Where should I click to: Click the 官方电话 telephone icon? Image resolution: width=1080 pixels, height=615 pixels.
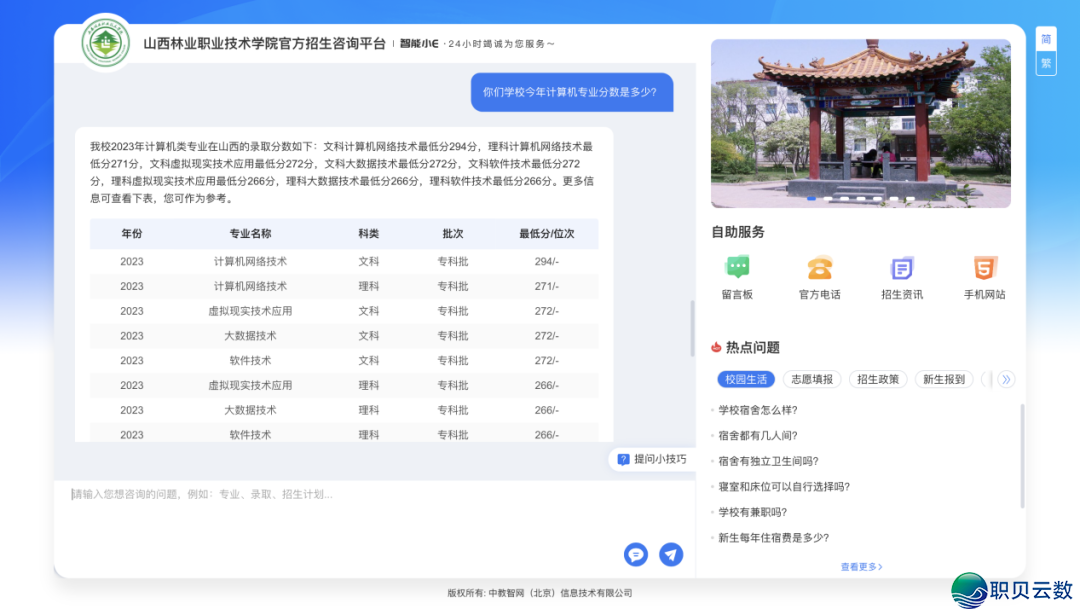pyautogui.click(x=819, y=268)
